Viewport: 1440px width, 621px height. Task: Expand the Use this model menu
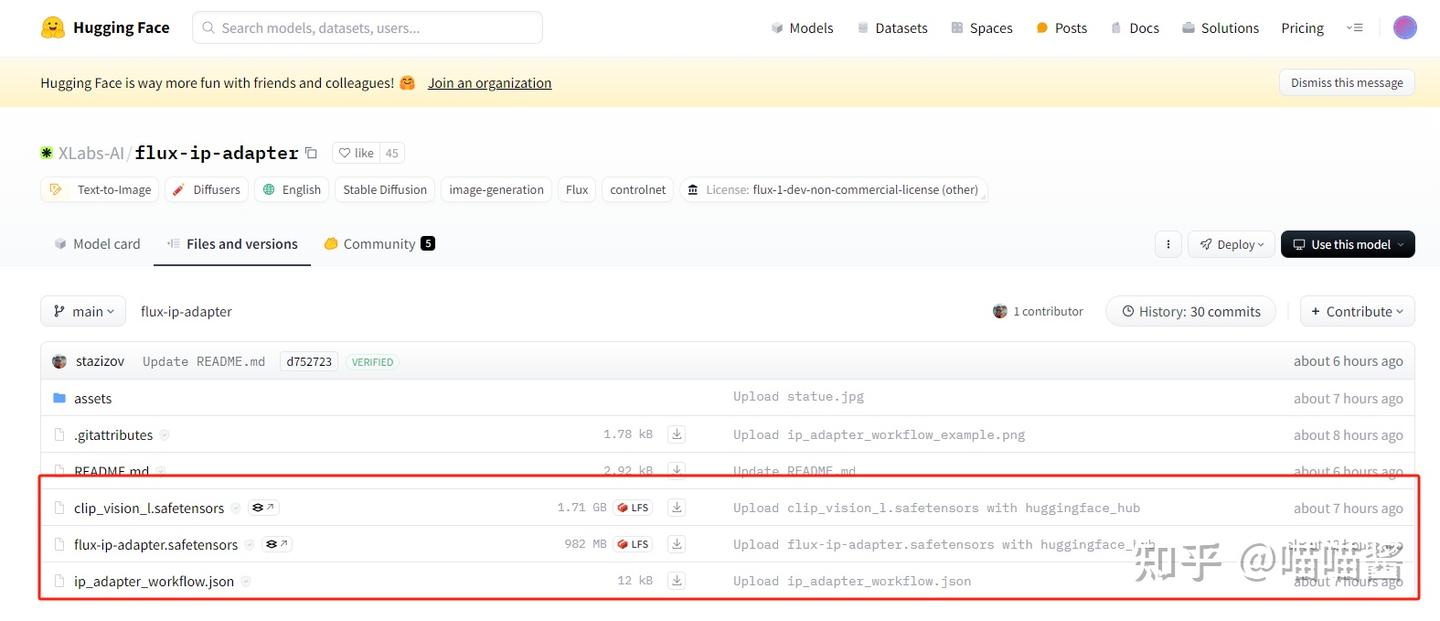point(1347,244)
